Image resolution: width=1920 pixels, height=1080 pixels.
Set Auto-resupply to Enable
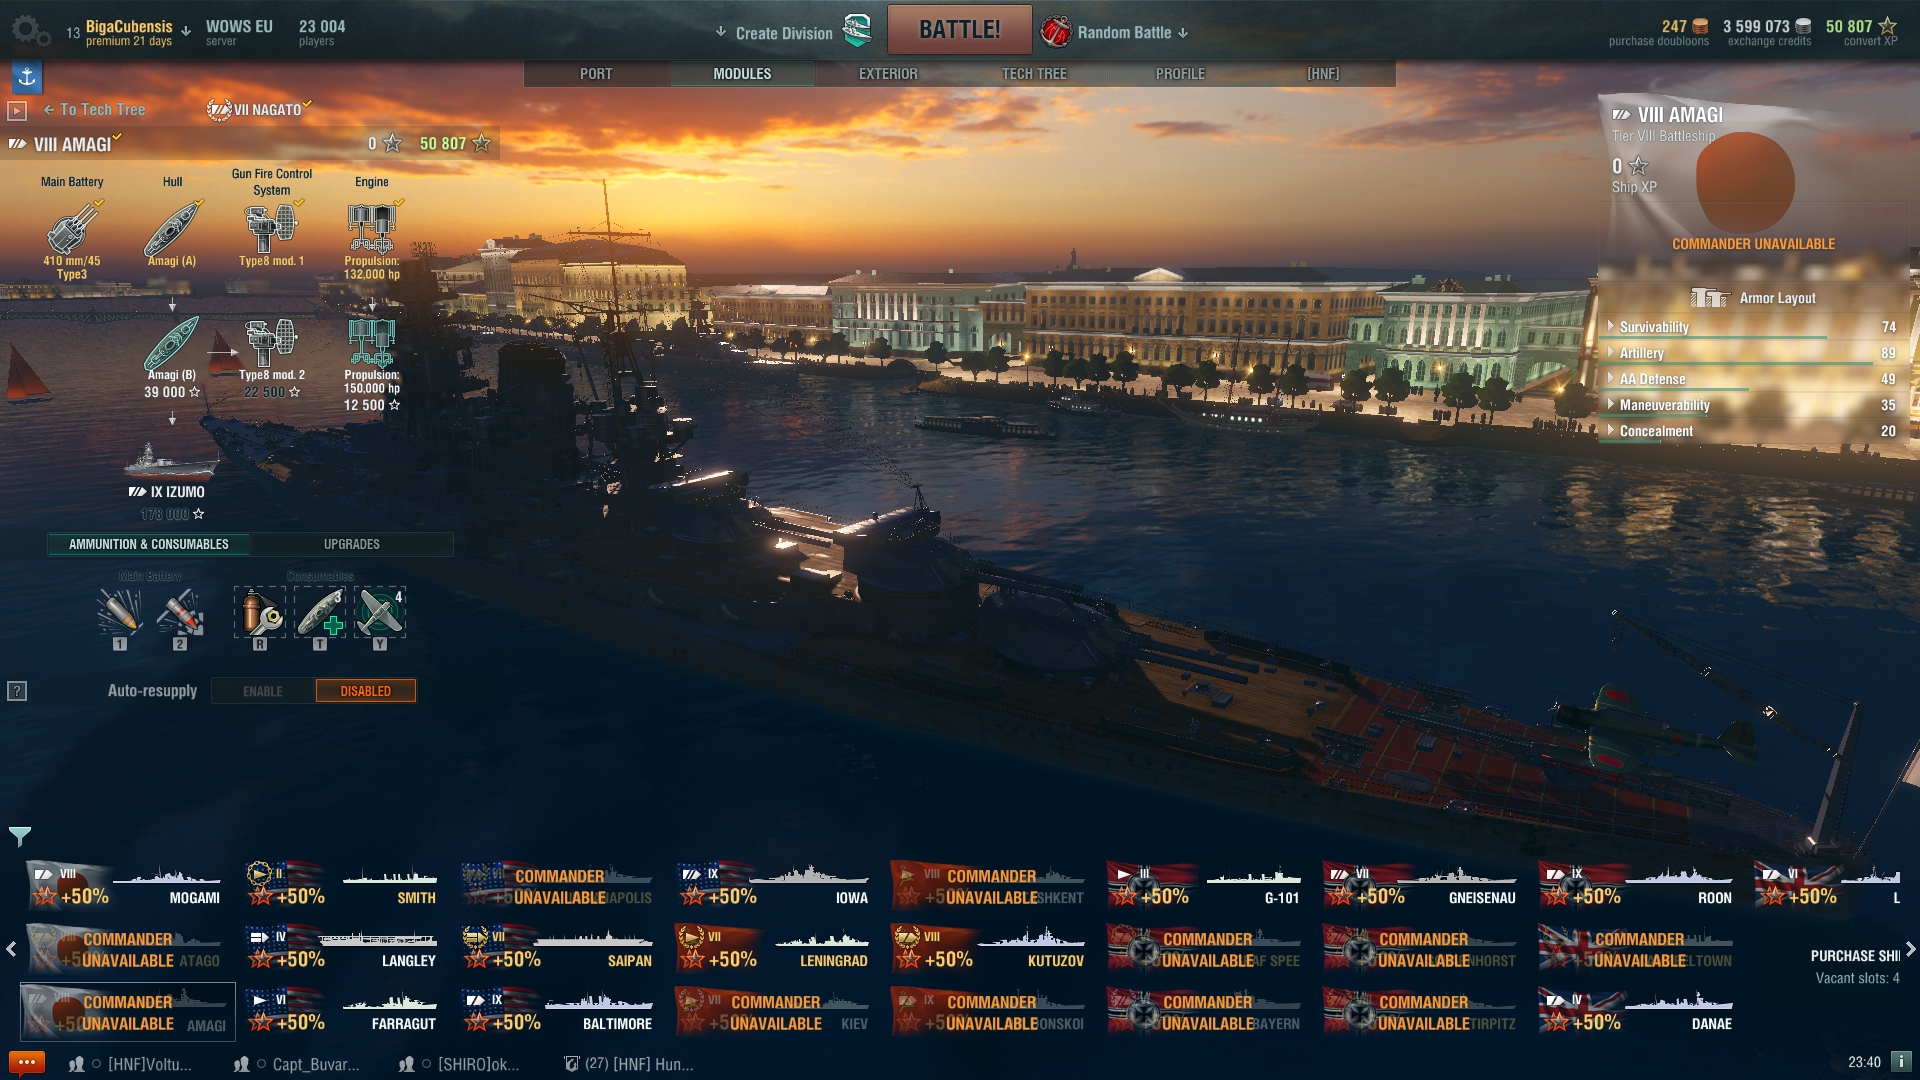tap(263, 691)
